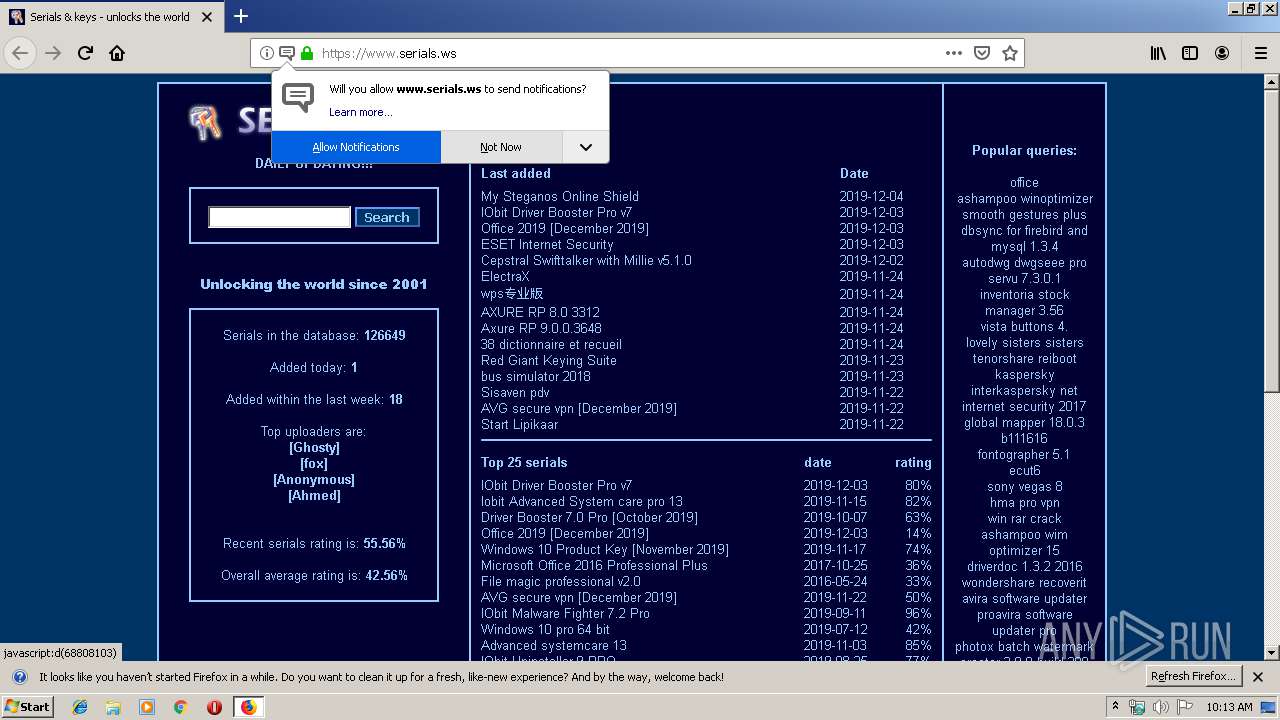Viewport: 1280px width, 720px height.
Task: Open popular query office
Action: click(1024, 182)
